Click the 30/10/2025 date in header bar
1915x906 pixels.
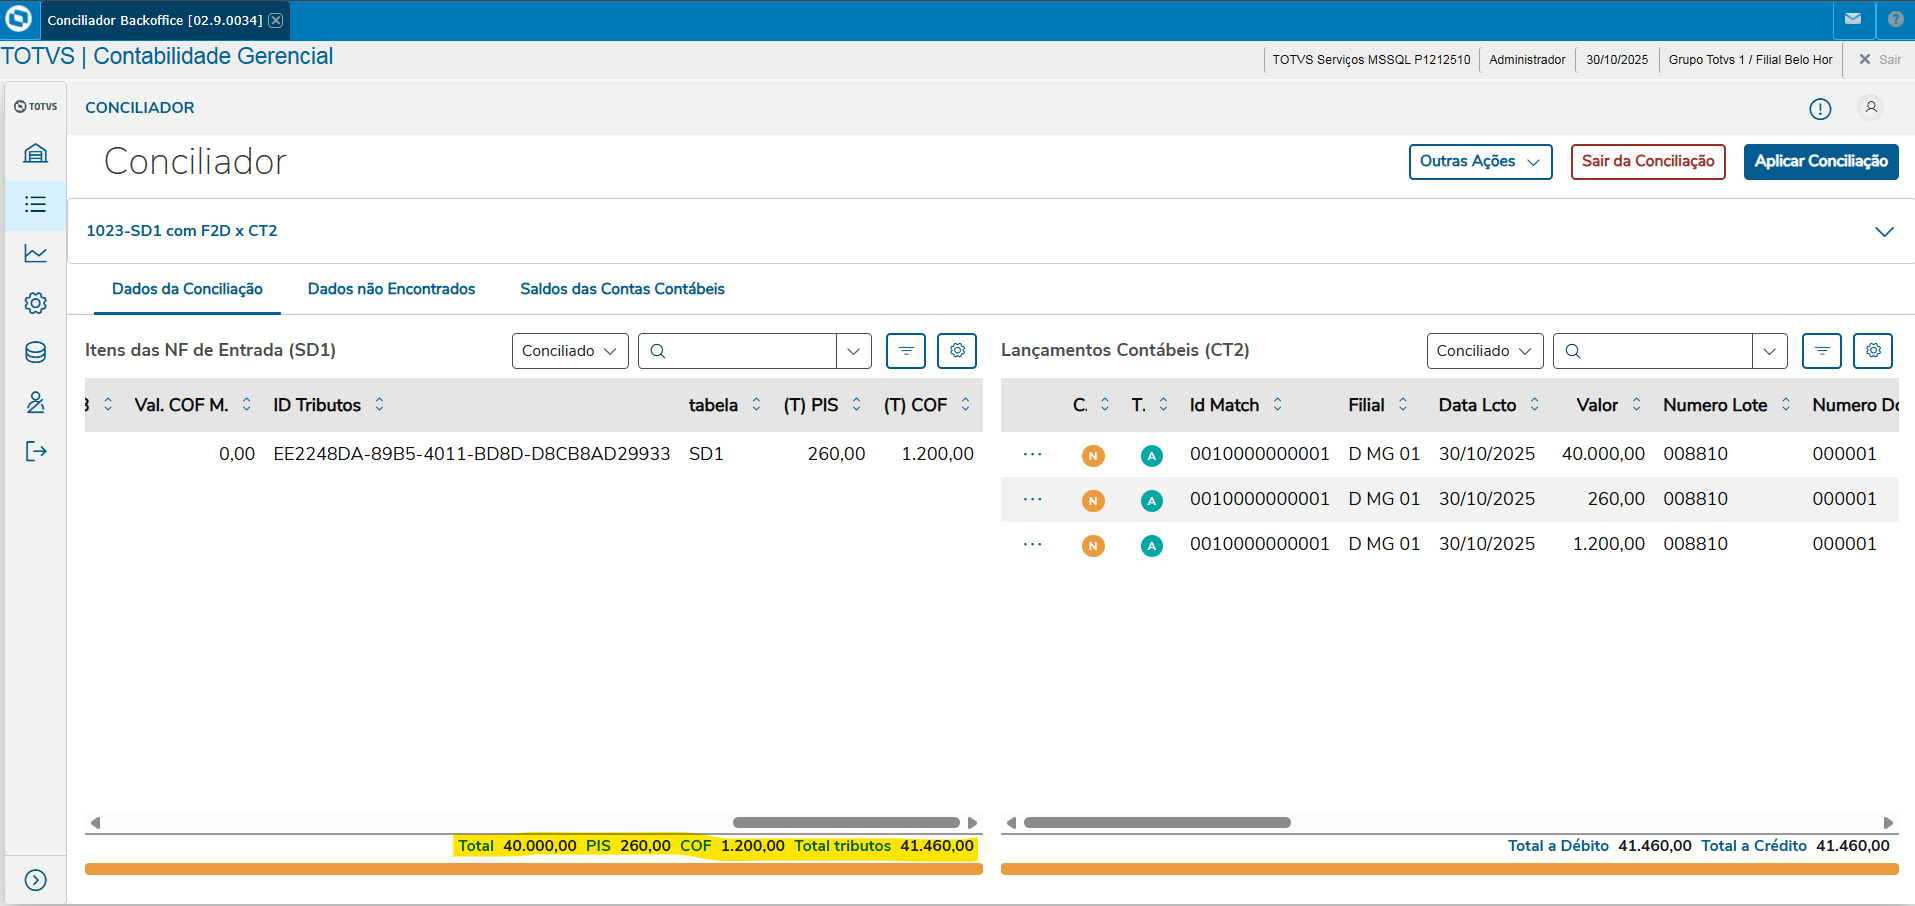pos(1617,60)
